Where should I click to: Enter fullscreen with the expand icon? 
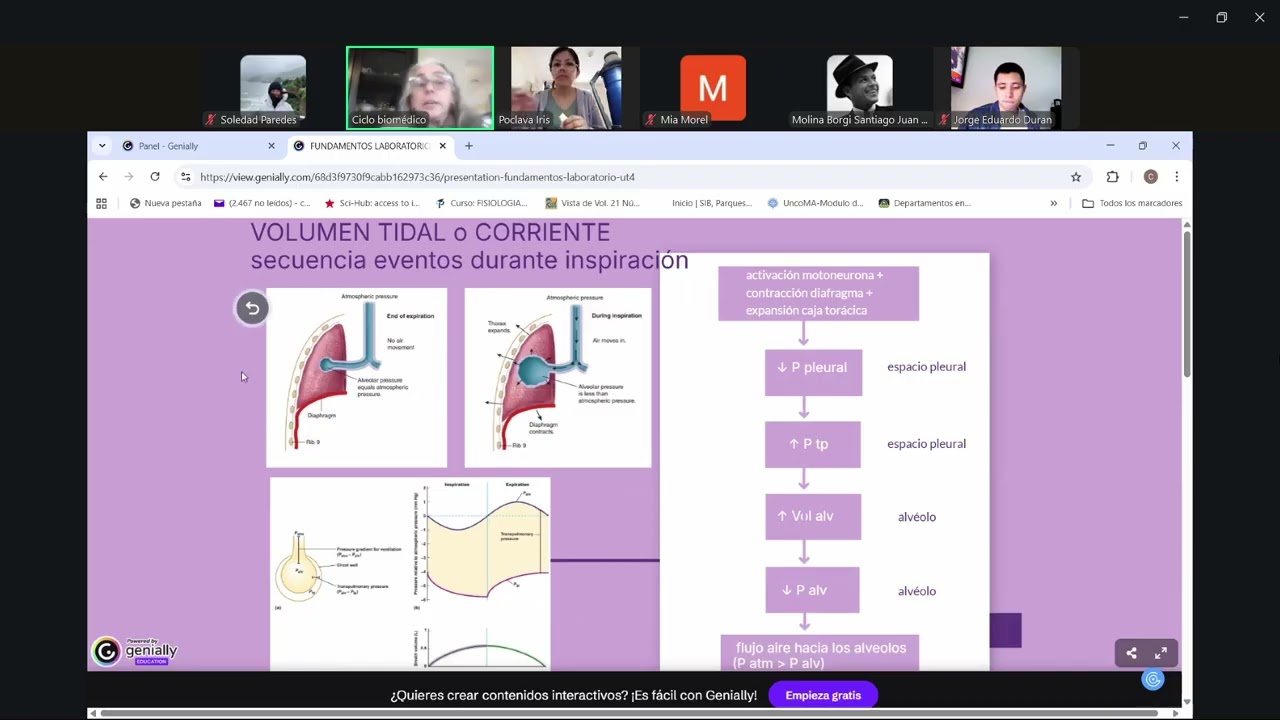[x=1161, y=653]
